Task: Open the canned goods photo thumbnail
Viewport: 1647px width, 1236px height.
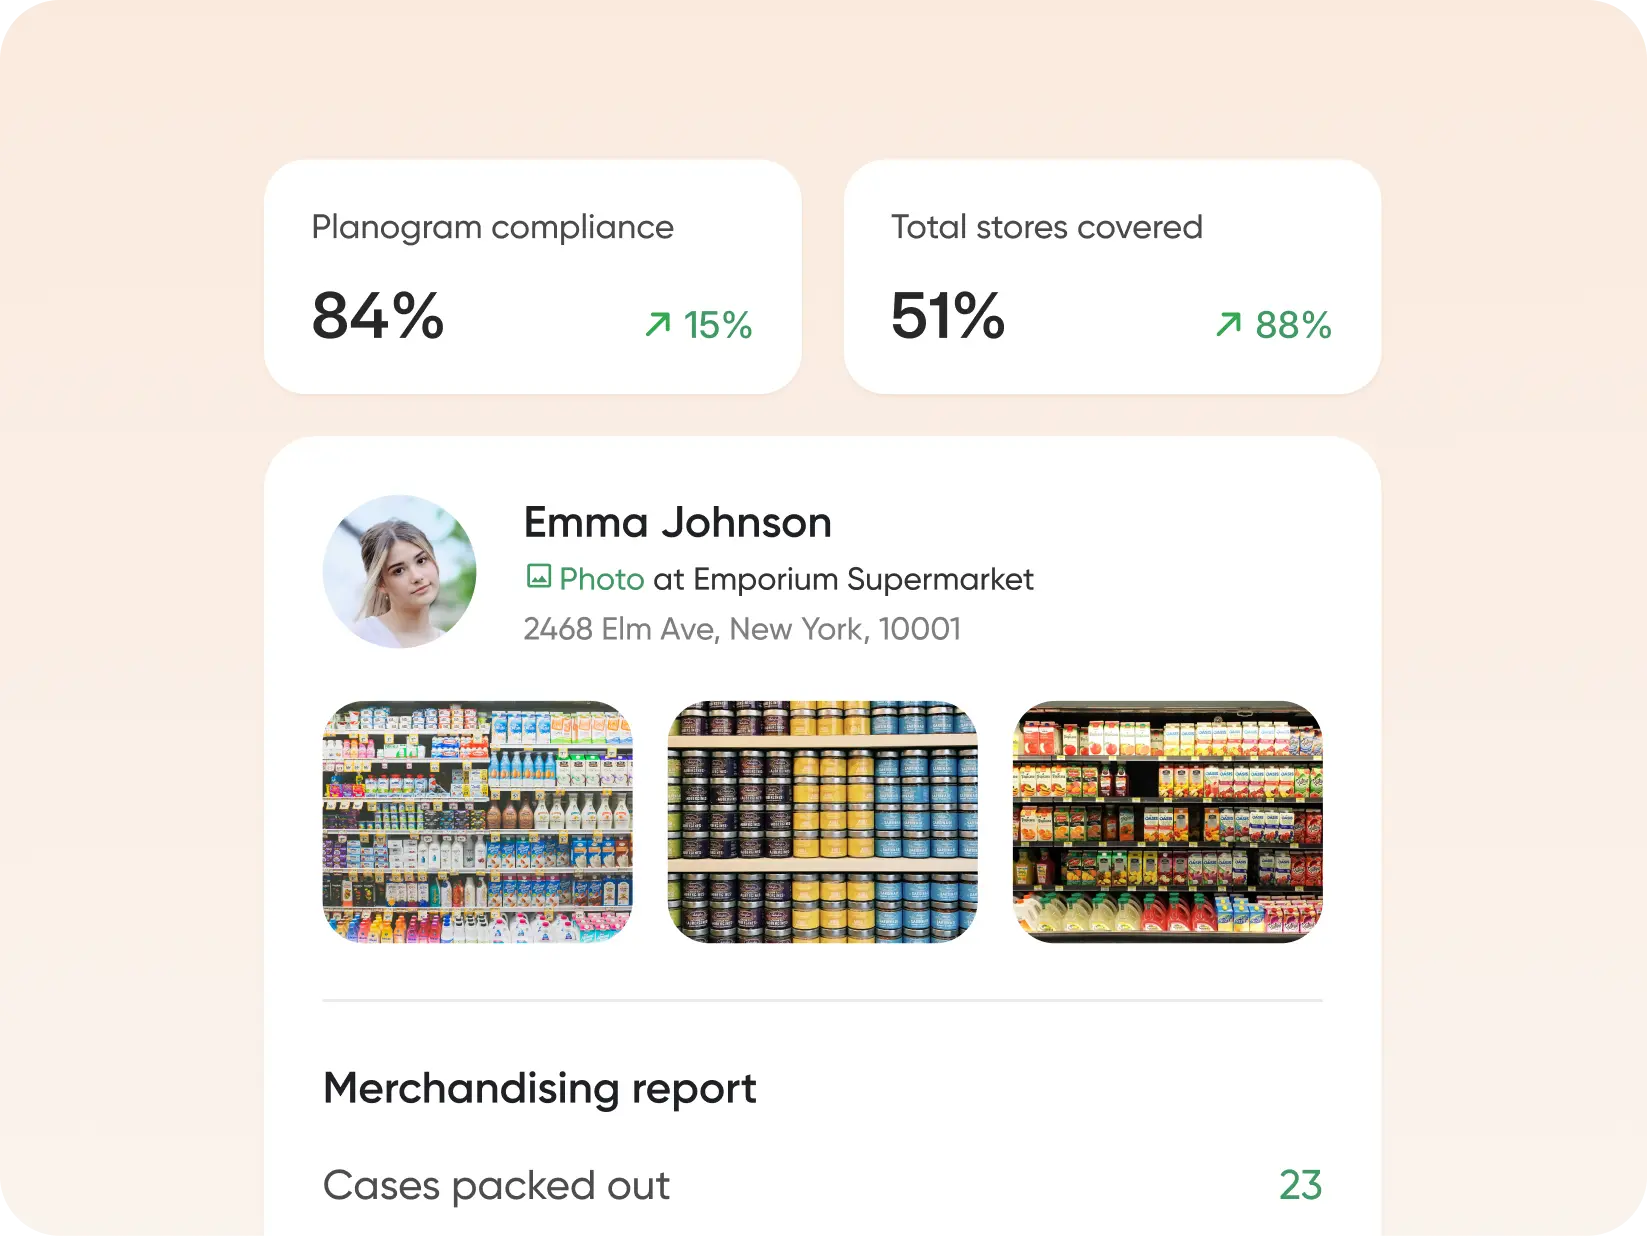Action: coord(823,822)
